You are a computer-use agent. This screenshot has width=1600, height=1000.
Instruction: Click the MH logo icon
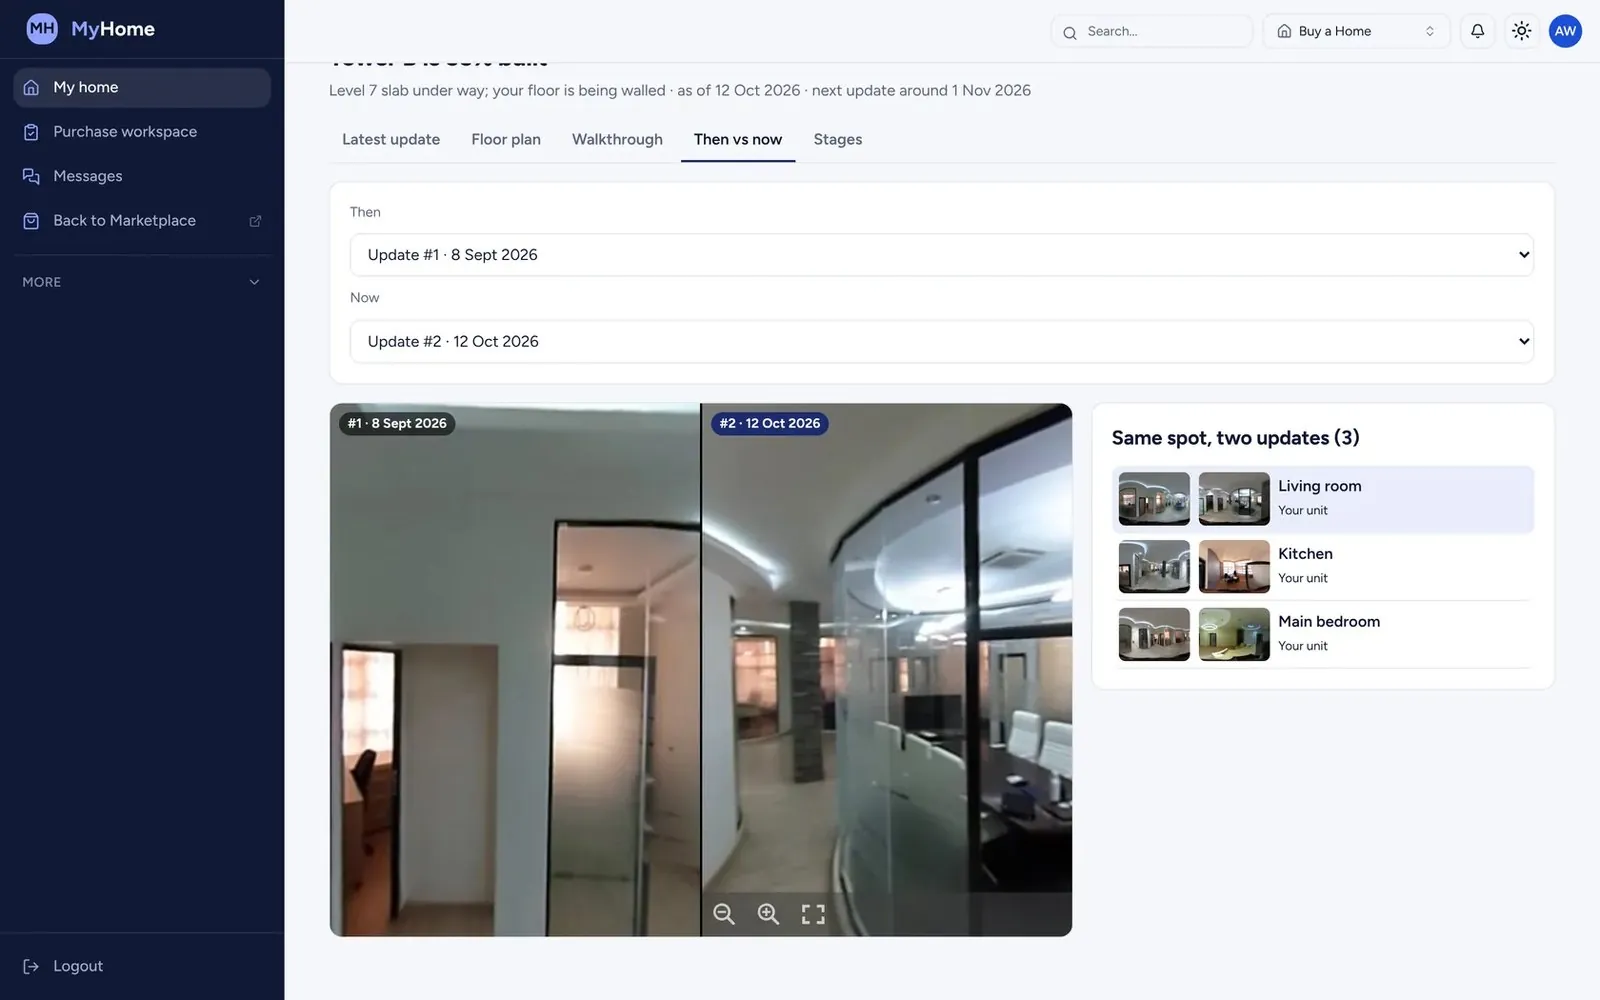click(42, 29)
